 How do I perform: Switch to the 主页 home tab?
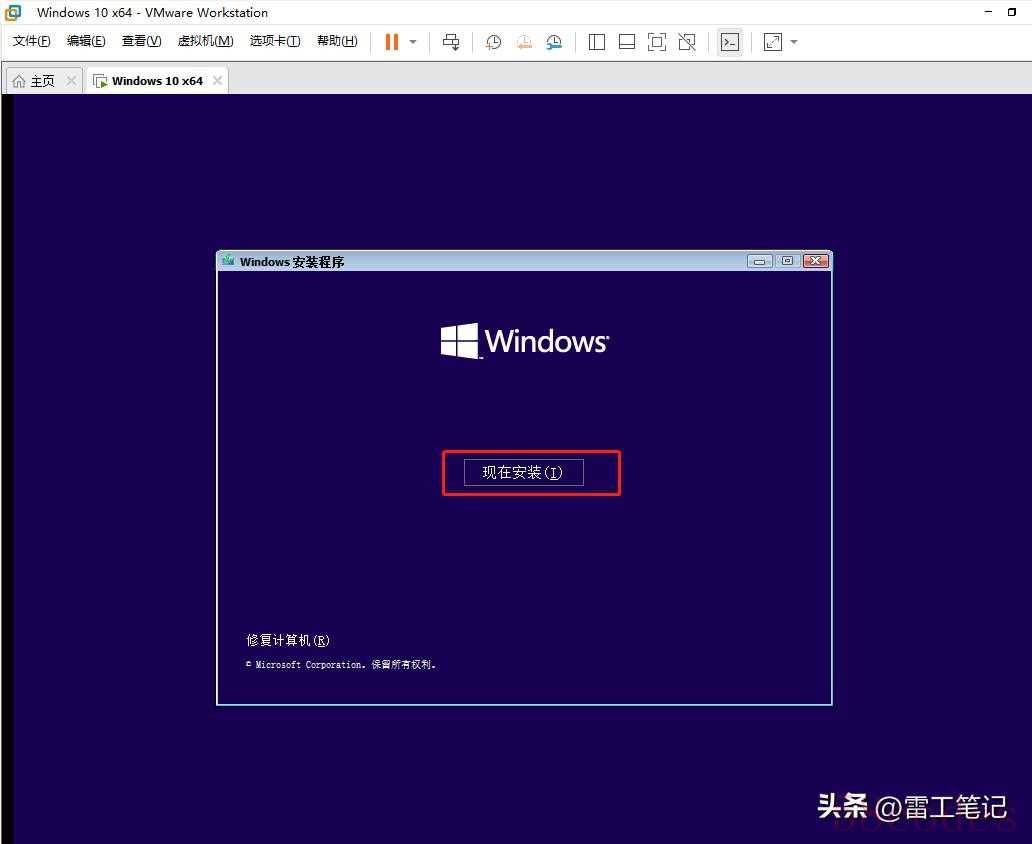coord(35,81)
